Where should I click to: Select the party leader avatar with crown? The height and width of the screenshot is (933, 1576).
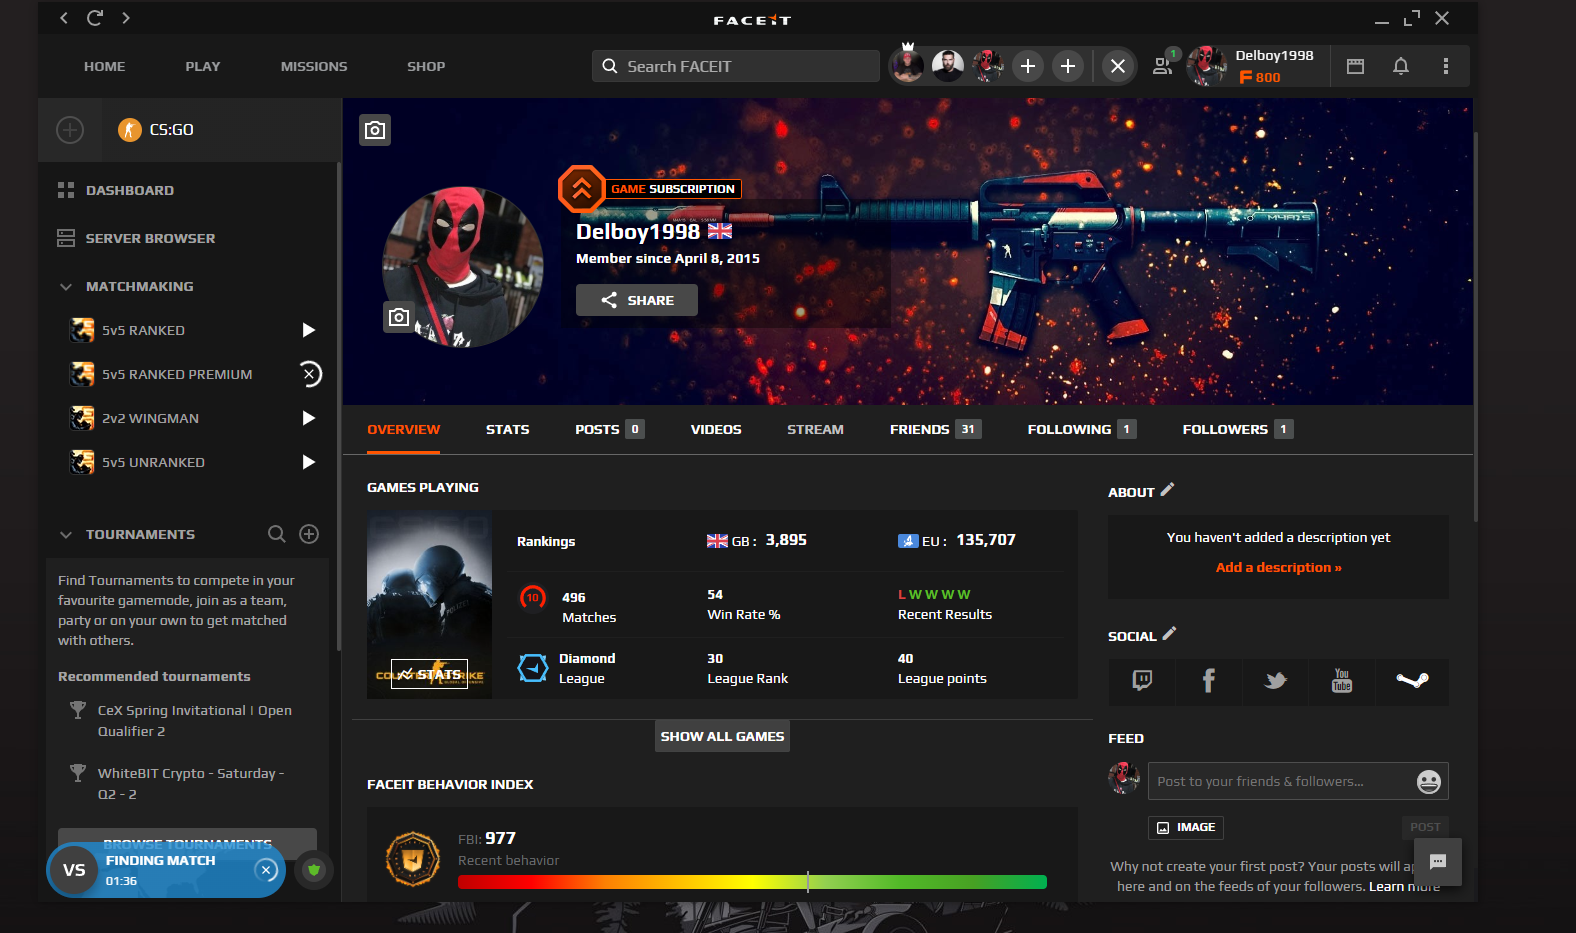tap(908, 65)
